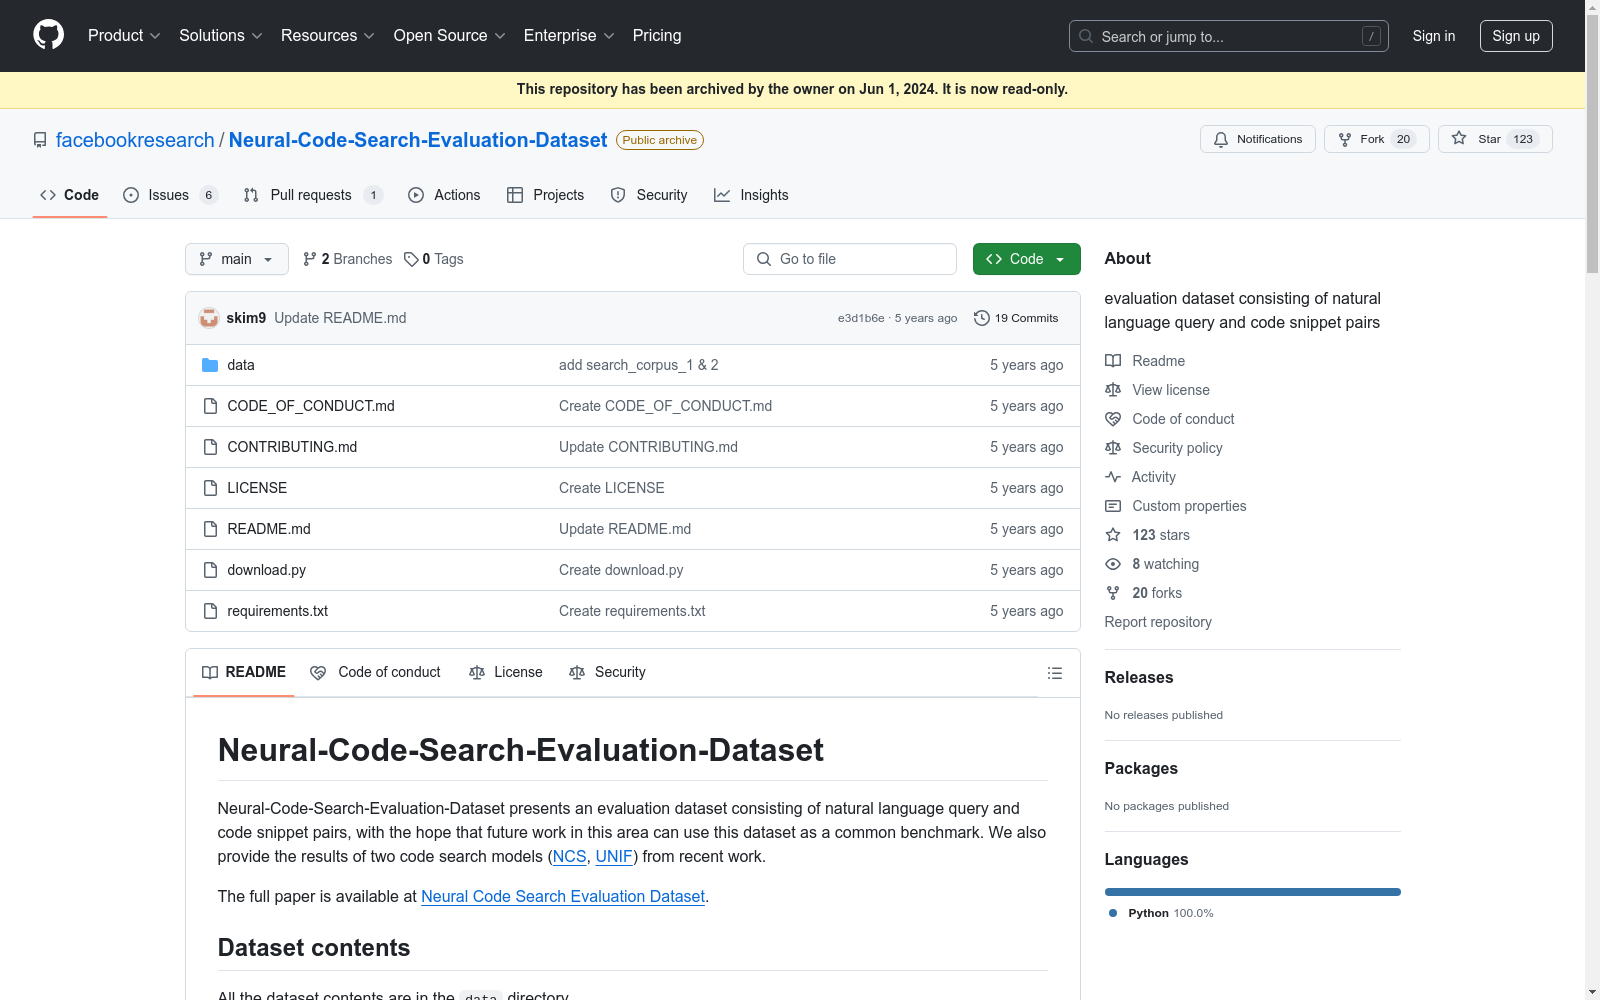Click the skim9 avatar image

(x=209, y=318)
